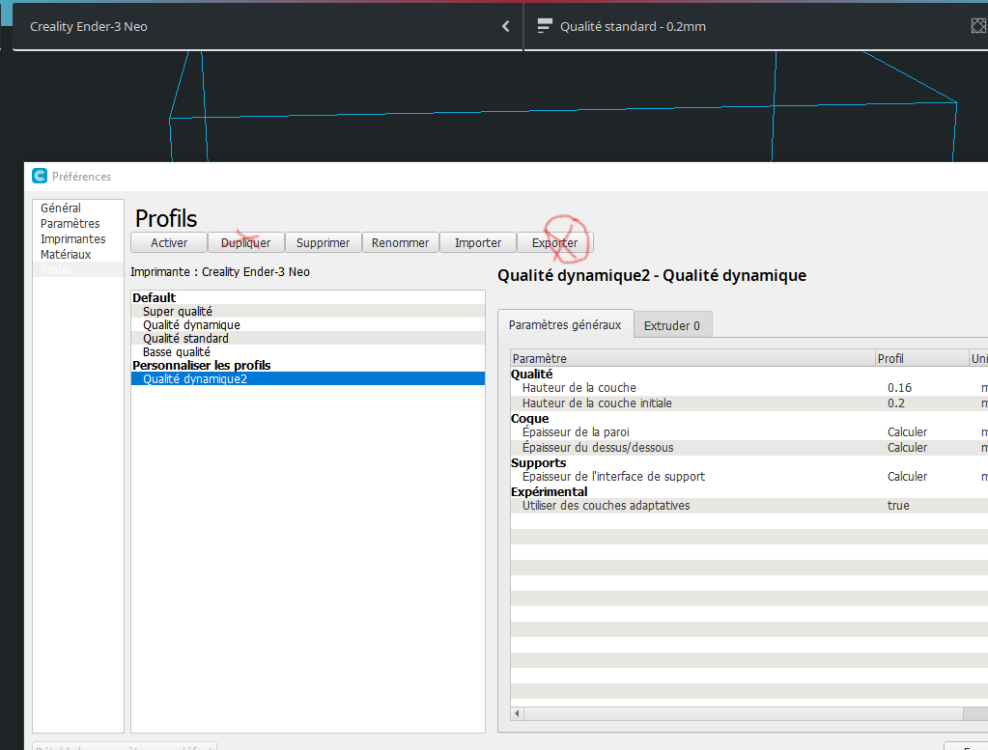Image resolution: width=988 pixels, height=750 pixels.
Task: Switch to the Paramètres généraux tab
Action: point(565,325)
